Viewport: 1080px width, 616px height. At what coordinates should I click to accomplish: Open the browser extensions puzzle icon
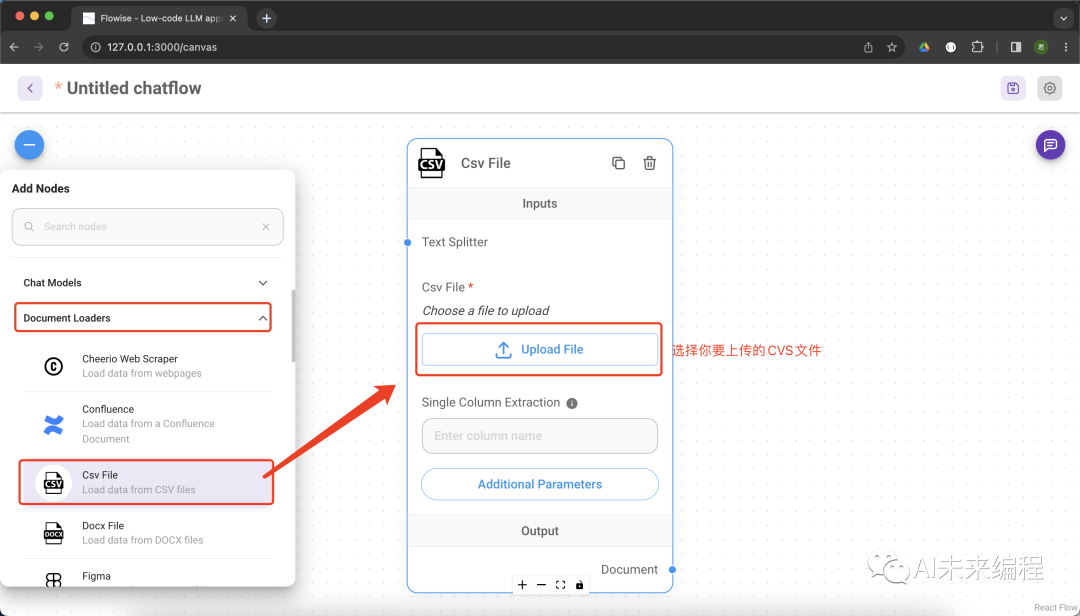pyautogui.click(x=977, y=47)
